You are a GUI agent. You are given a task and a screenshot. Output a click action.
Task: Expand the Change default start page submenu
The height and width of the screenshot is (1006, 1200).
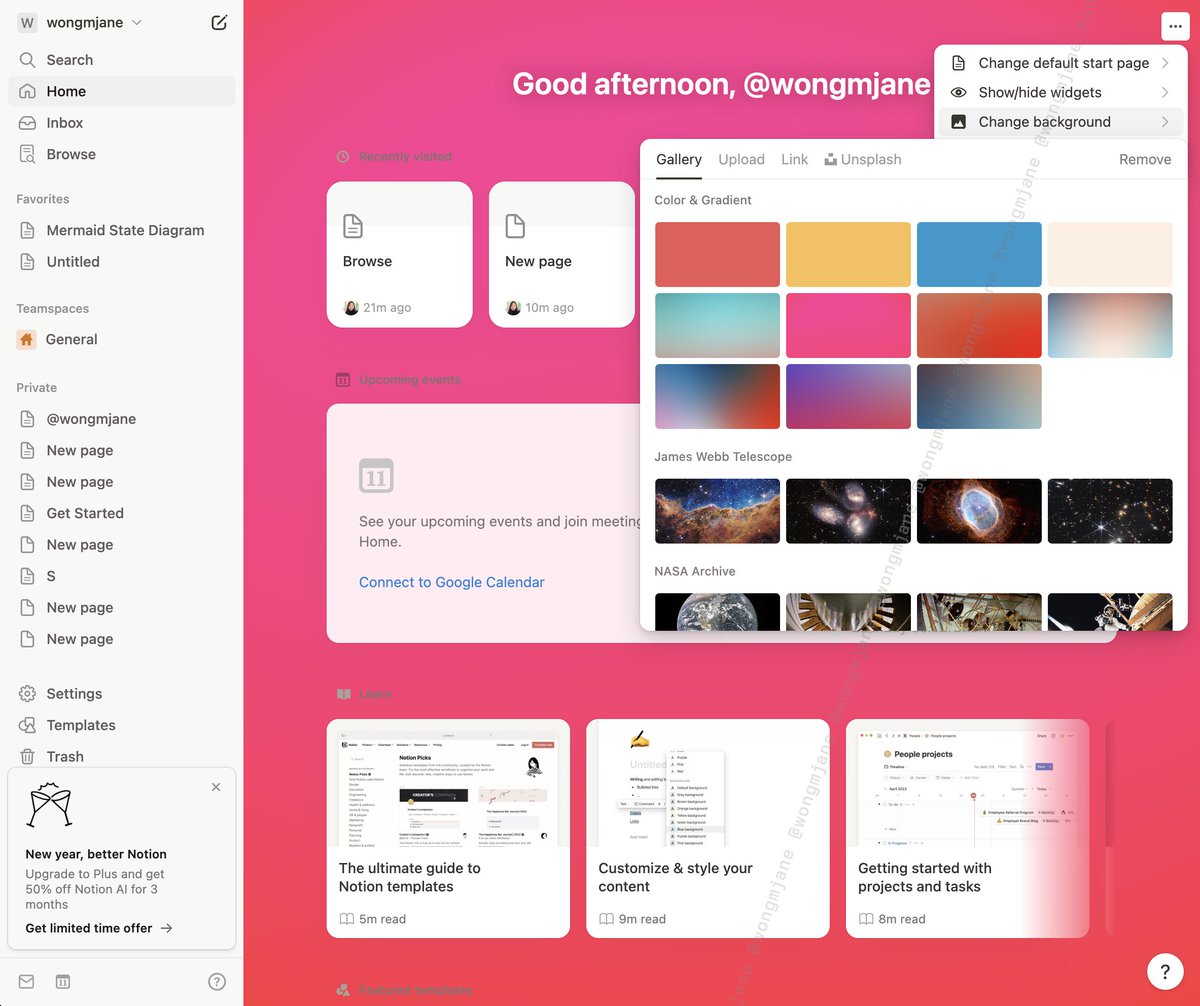pyautogui.click(x=1063, y=62)
